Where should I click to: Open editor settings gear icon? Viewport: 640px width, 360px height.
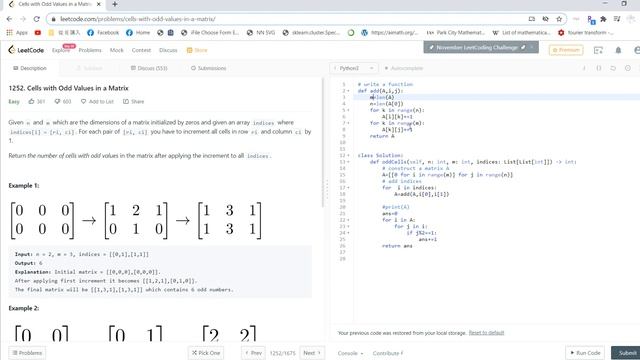628,68
